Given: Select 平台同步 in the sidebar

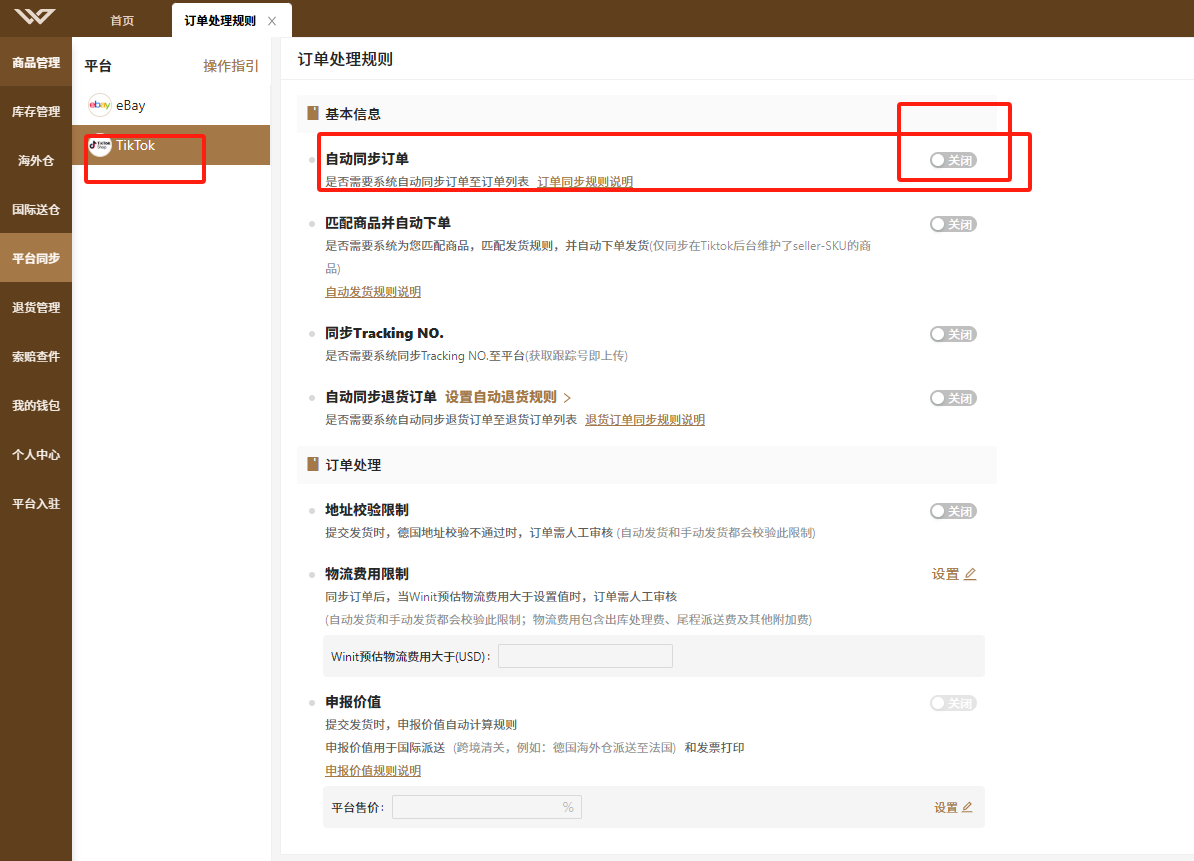Looking at the screenshot, I should click(36, 258).
